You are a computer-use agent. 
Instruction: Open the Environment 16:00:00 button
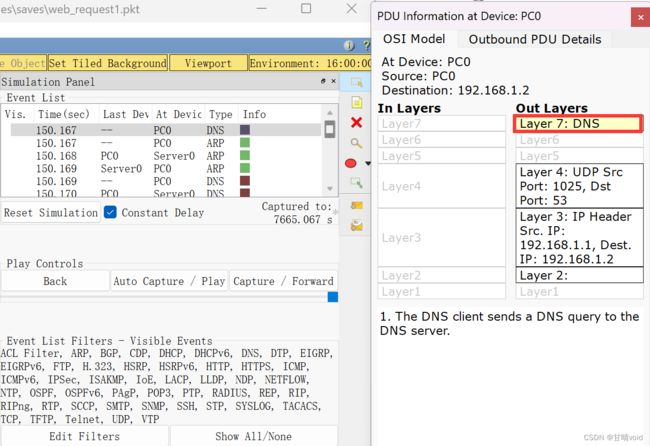click(310, 63)
